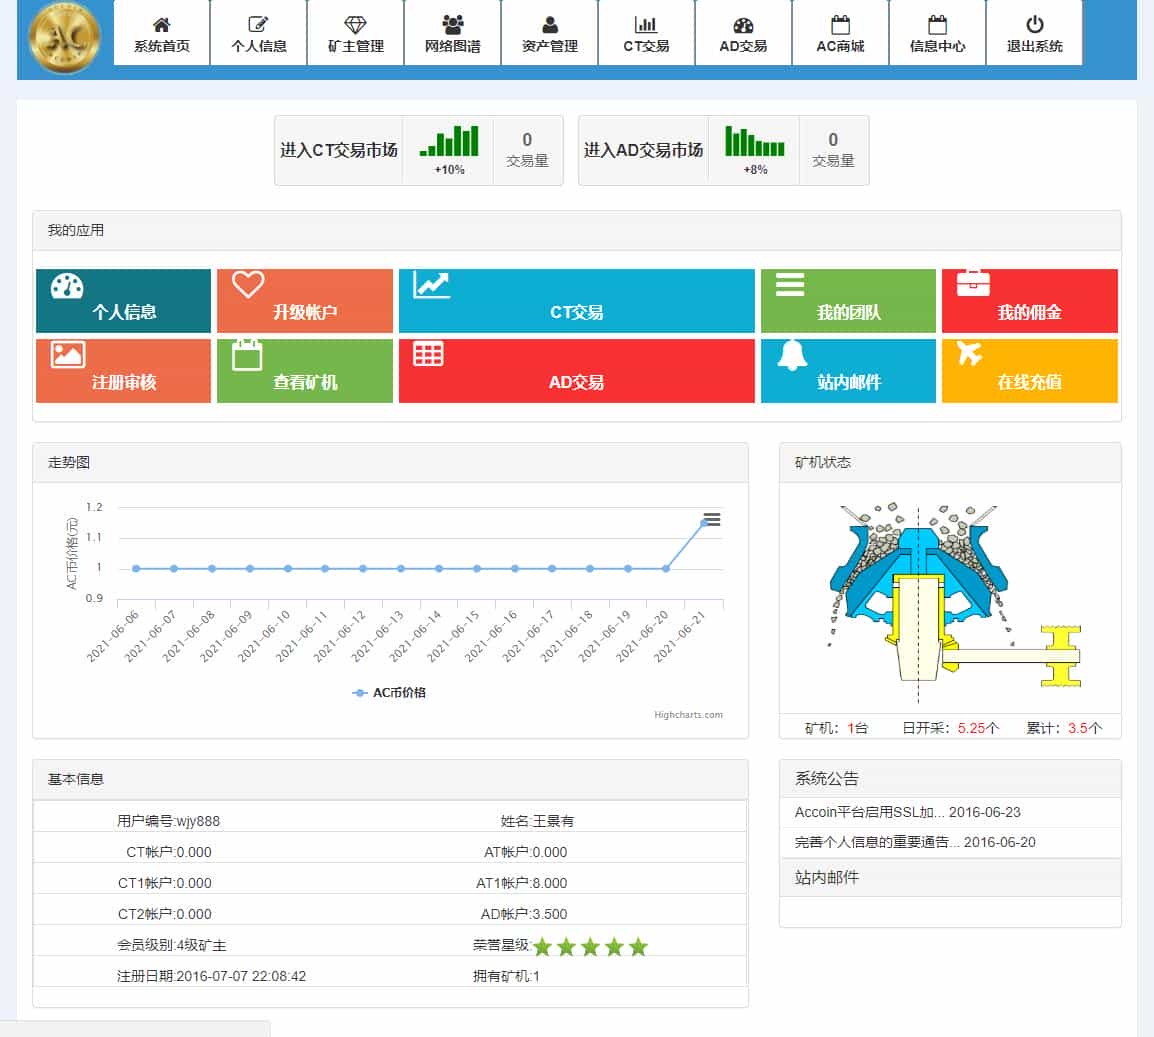Open 个人信息 nav menu item
The height and width of the screenshot is (1037, 1154).
pyautogui.click(x=258, y=33)
